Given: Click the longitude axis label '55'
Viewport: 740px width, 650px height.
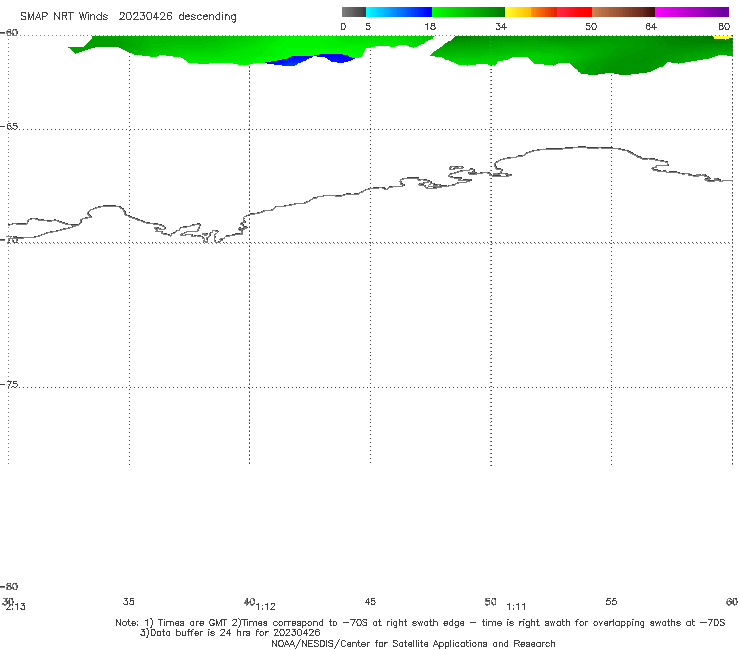Looking at the screenshot, I should (612, 601).
